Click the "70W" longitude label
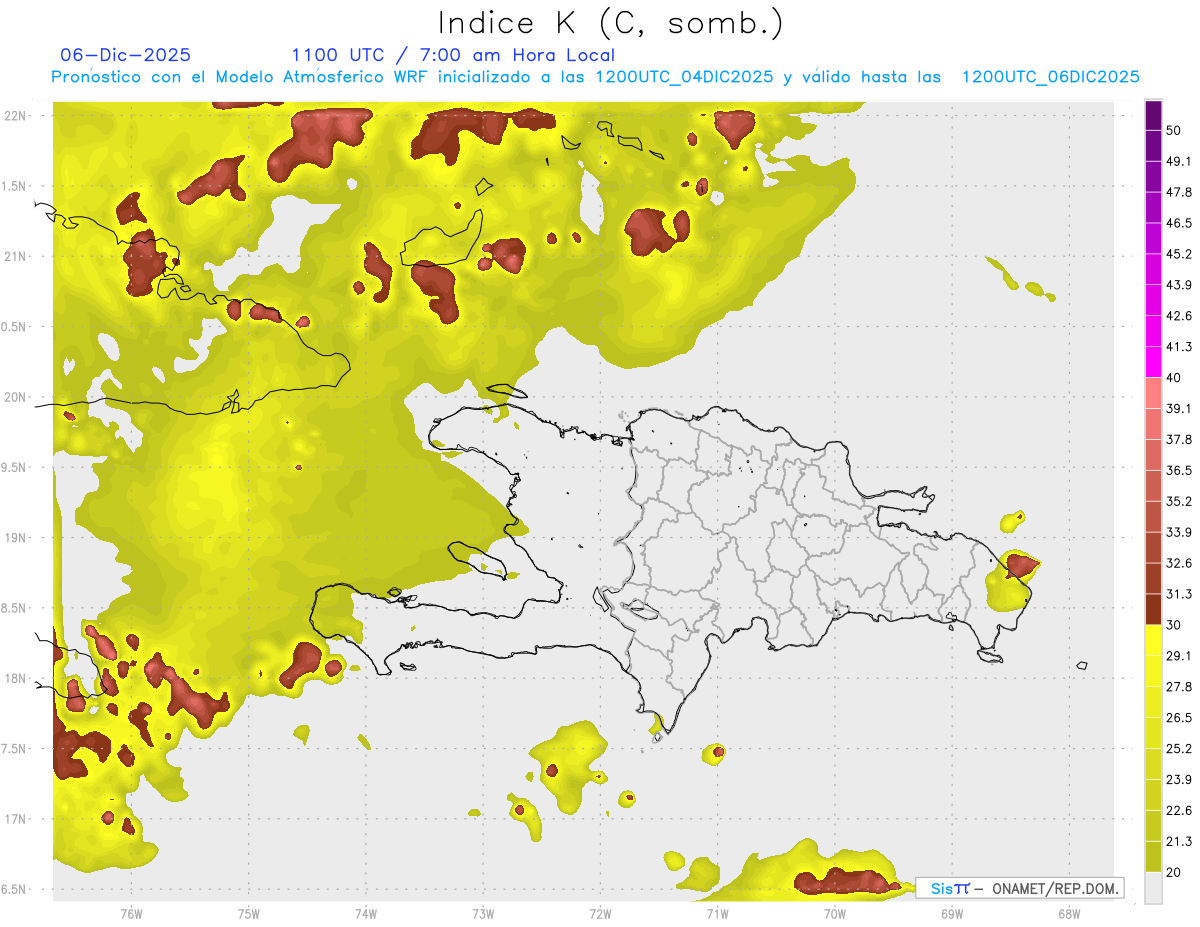 click(834, 913)
